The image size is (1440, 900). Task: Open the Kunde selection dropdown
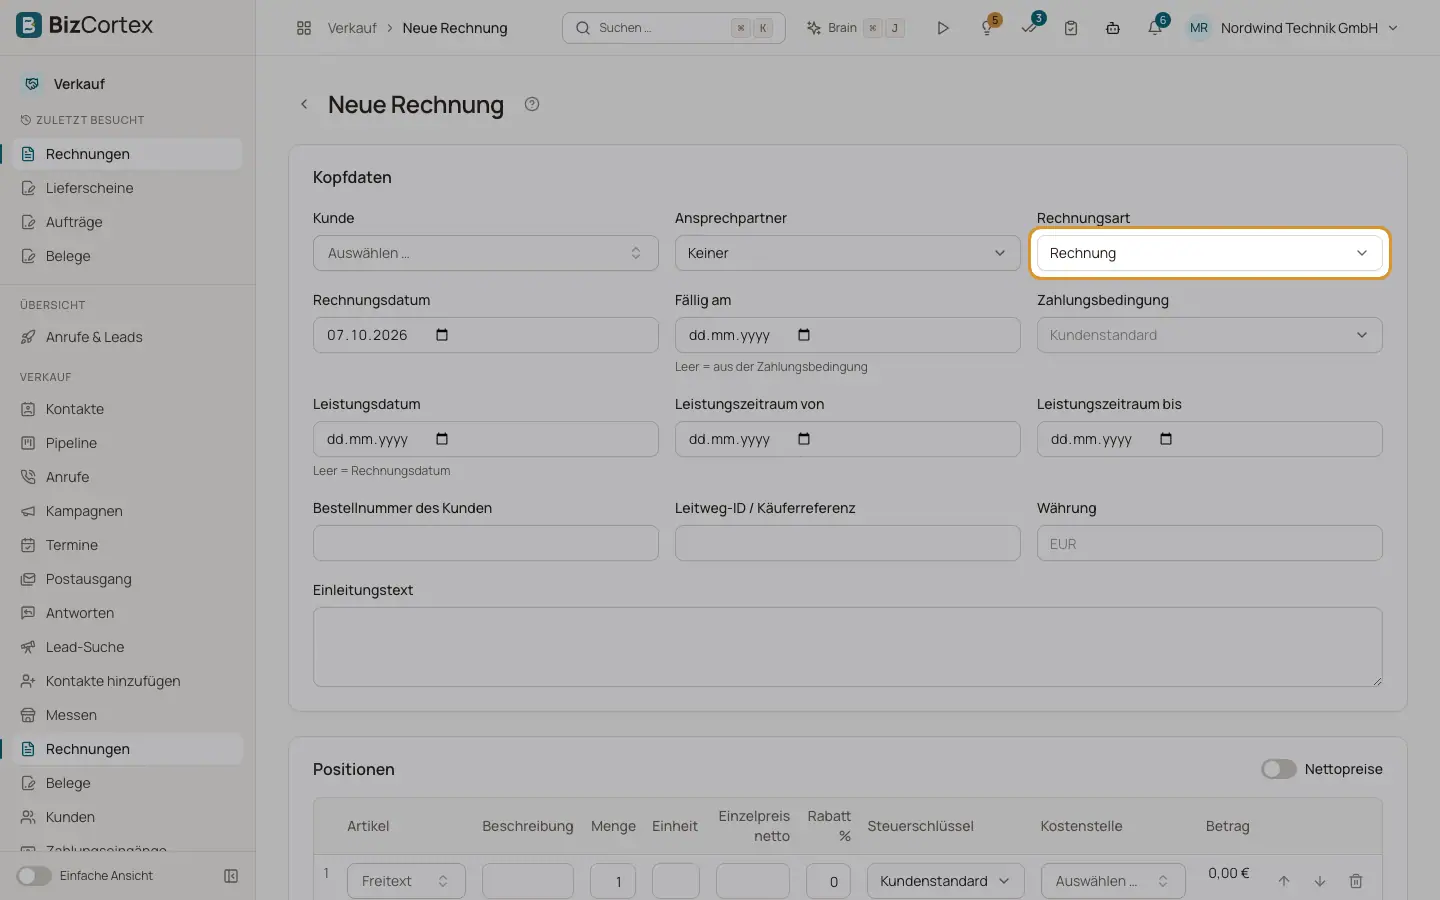point(486,253)
